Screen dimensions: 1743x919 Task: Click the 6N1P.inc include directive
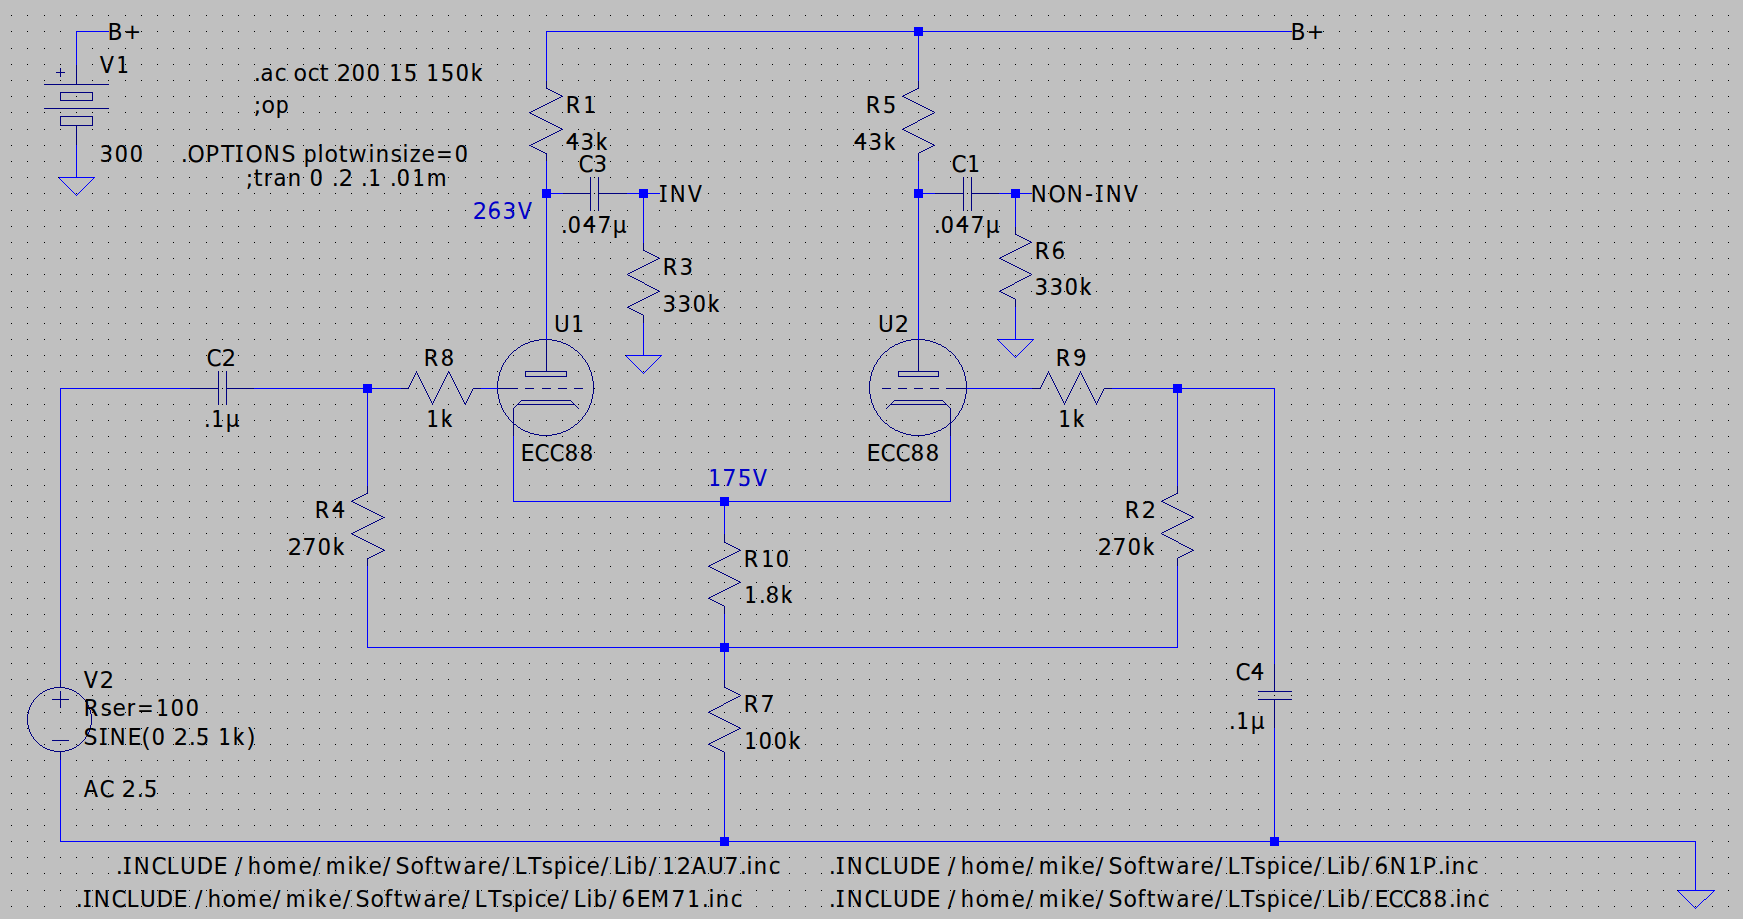click(x=1153, y=866)
